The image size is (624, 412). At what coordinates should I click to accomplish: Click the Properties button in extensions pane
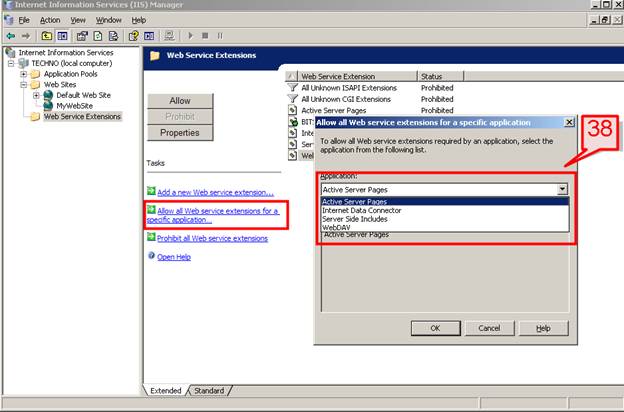click(180, 133)
